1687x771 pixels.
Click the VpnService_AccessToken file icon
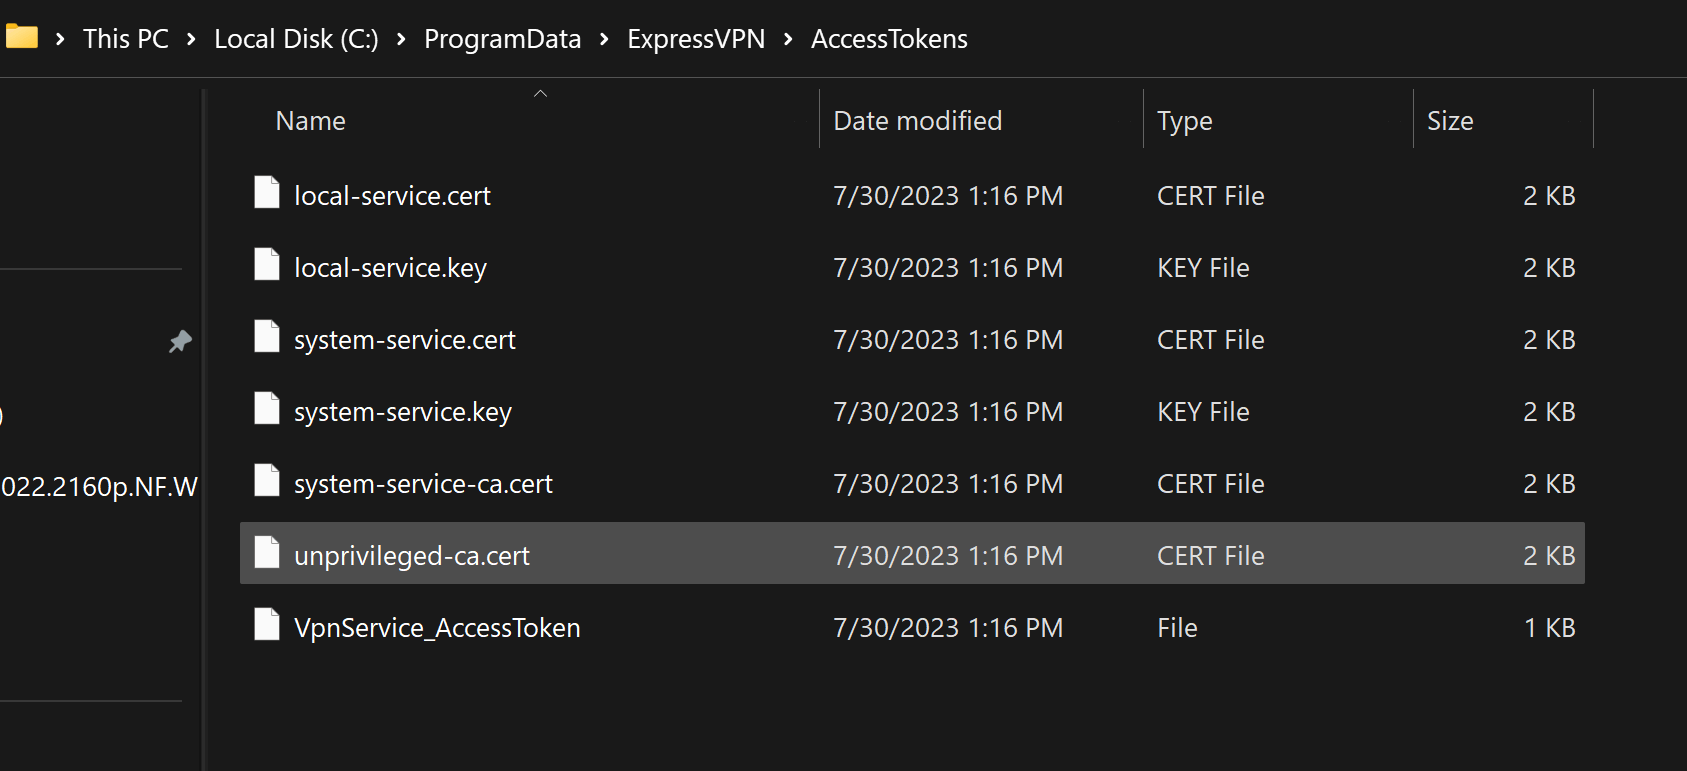tap(267, 624)
